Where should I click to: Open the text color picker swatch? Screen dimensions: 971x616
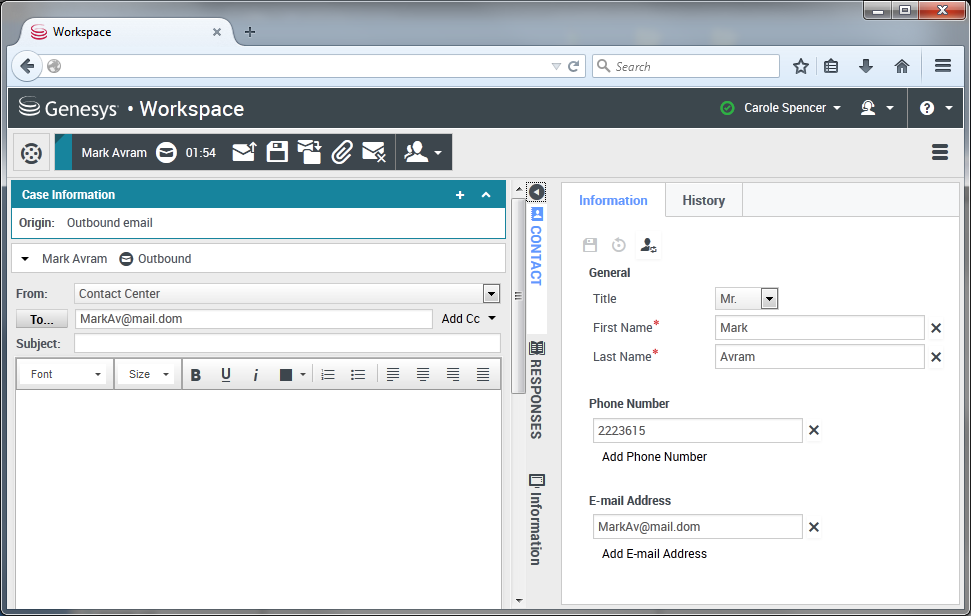[x=286, y=375]
